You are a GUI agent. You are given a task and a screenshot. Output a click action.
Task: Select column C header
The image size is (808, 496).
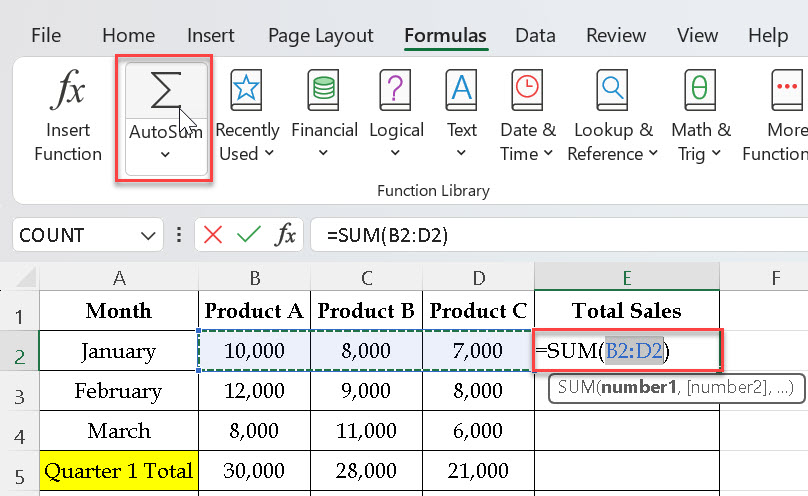[x=366, y=278]
